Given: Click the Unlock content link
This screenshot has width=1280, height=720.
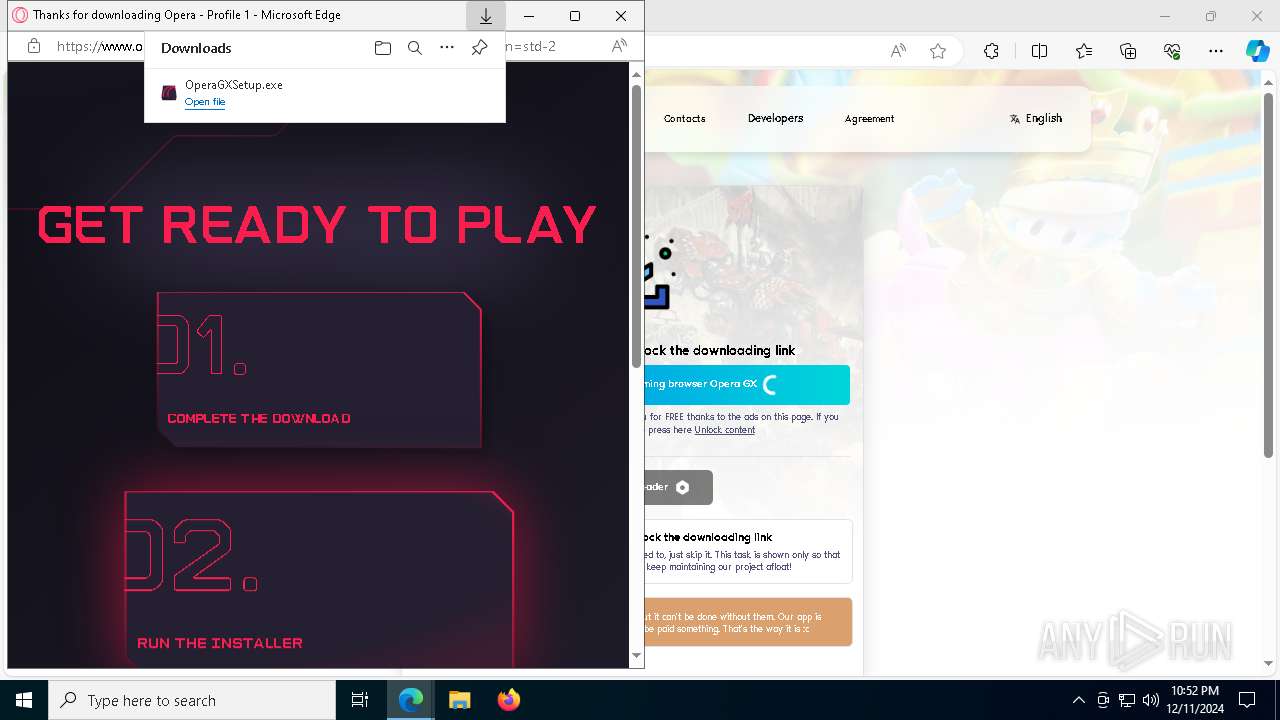Looking at the screenshot, I should [725, 430].
